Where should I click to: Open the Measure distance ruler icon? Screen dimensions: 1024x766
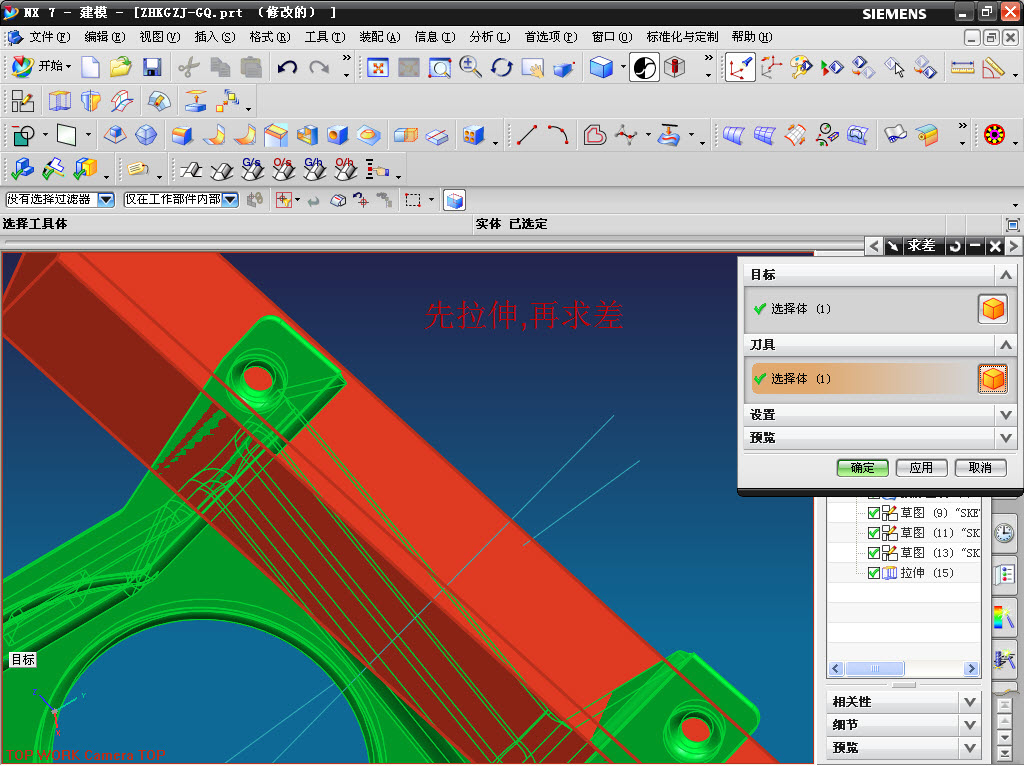(962, 67)
